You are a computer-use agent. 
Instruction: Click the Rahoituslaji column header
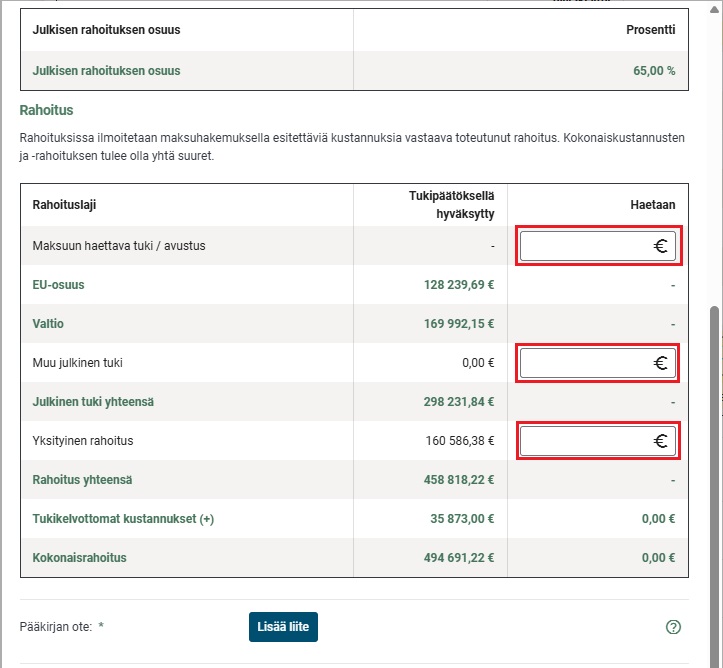click(65, 205)
